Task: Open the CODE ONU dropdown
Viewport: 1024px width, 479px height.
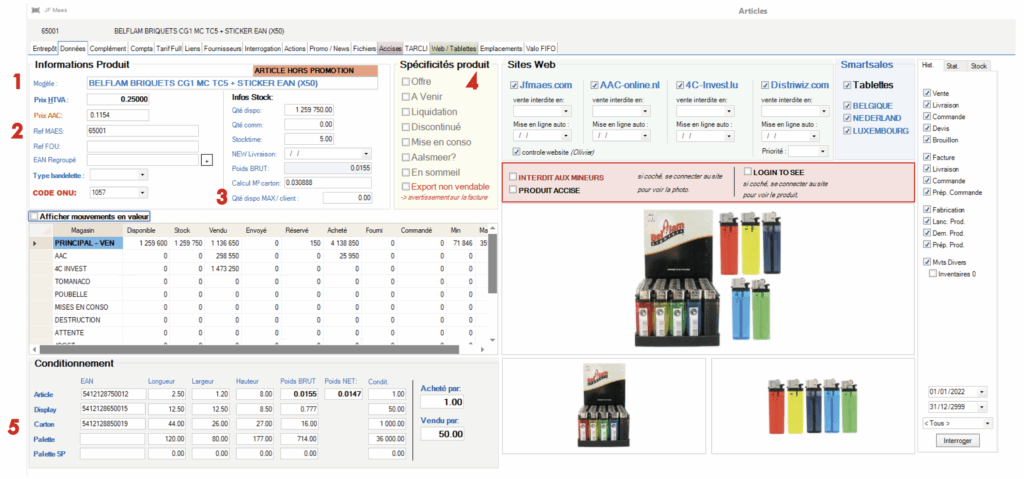Action: tap(139, 190)
